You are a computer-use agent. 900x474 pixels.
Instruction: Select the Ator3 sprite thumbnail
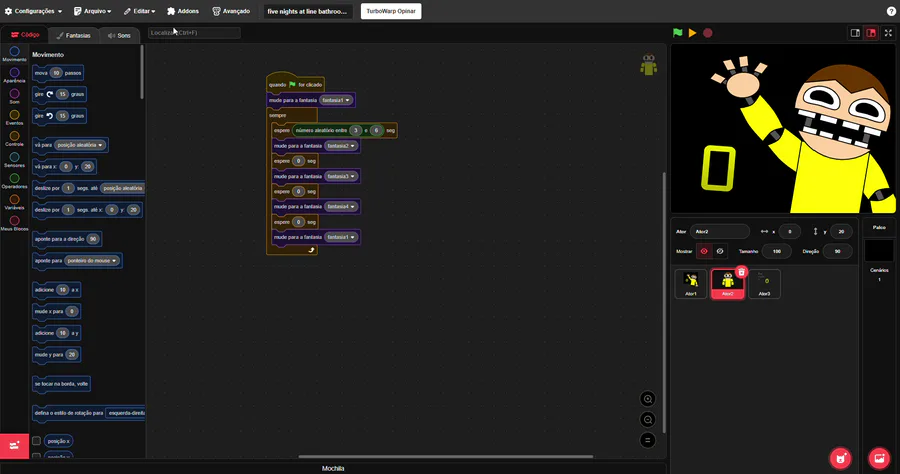pyautogui.click(x=765, y=284)
